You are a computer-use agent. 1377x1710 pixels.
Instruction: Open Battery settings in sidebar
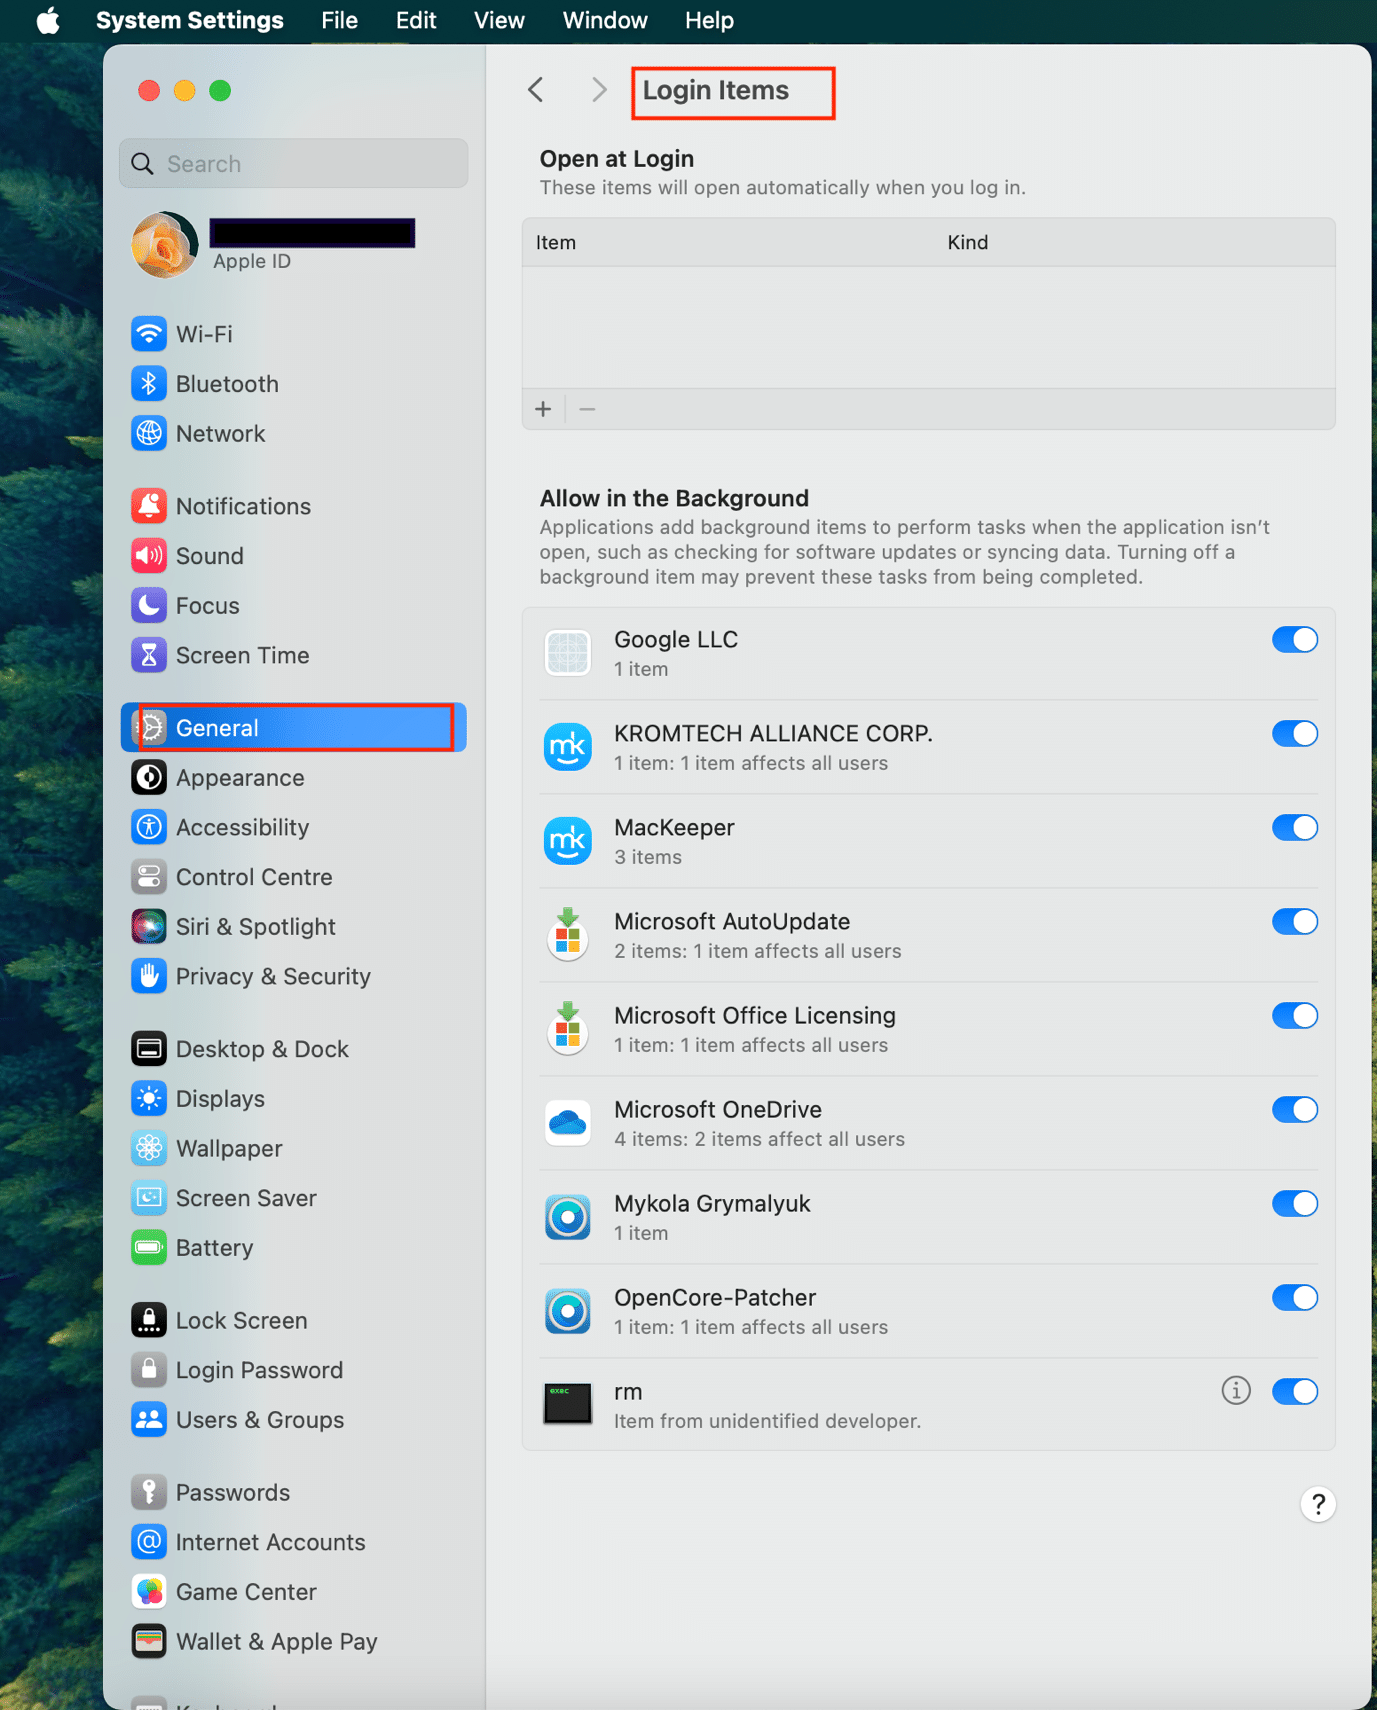point(214,1248)
